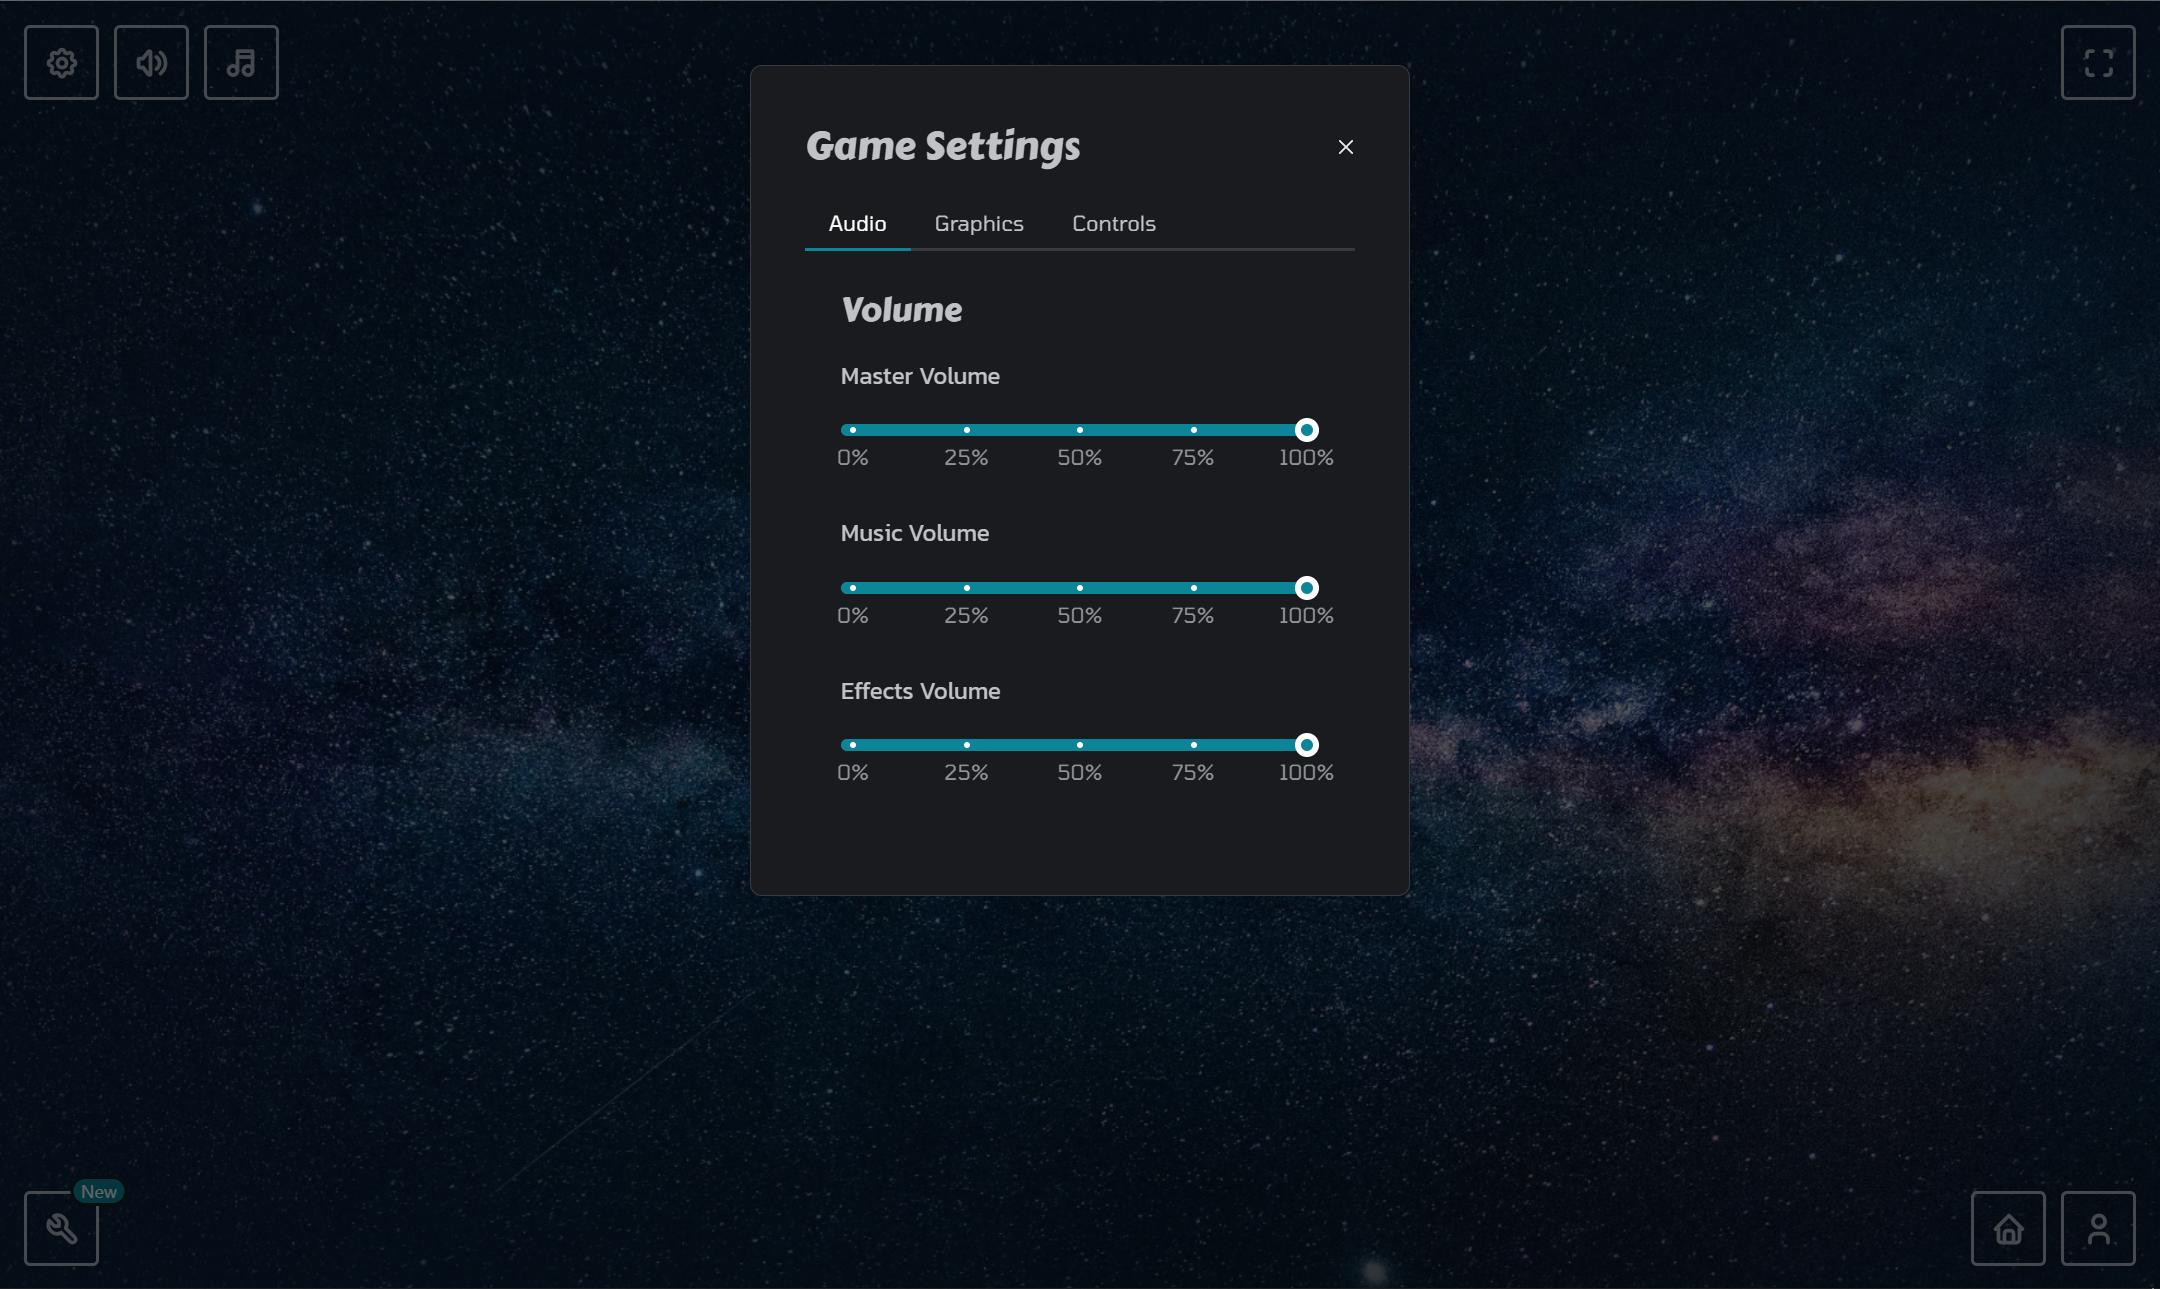The height and width of the screenshot is (1289, 2160).
Task: Set Master Volume to 50%
Action: point(1079,430)
